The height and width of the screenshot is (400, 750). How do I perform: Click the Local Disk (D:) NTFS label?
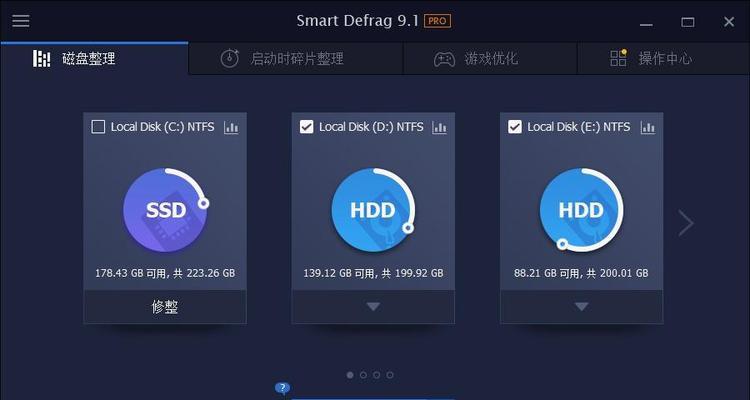point(371,127)
